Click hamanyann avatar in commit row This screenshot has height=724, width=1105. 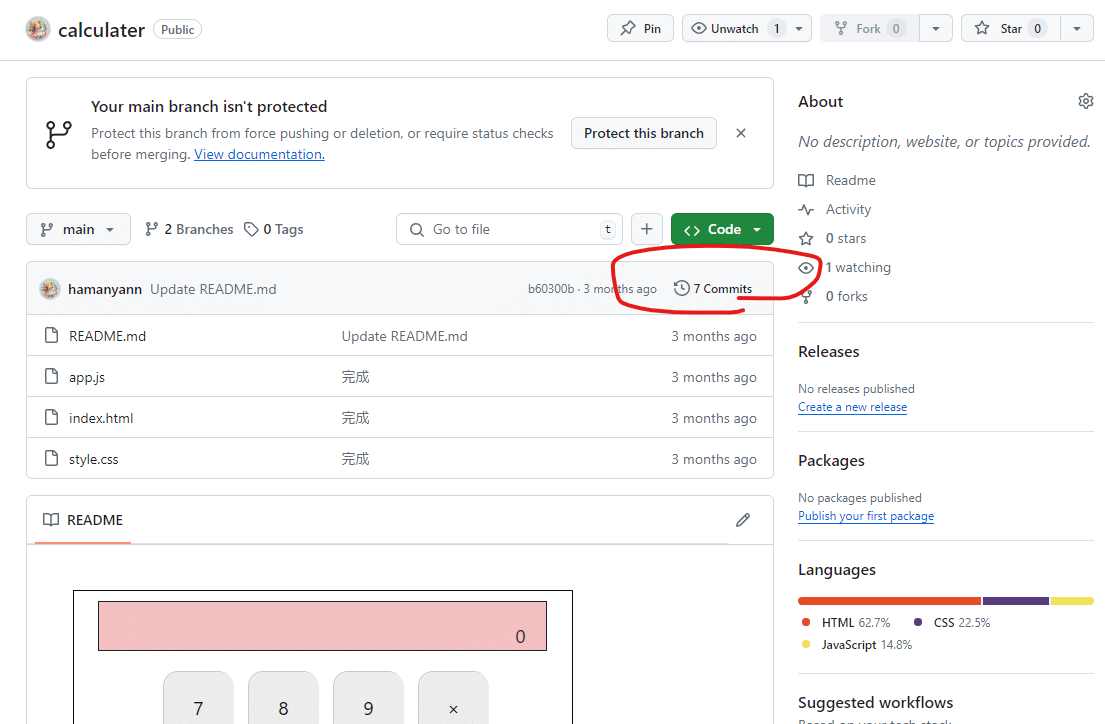coord(50,289)
